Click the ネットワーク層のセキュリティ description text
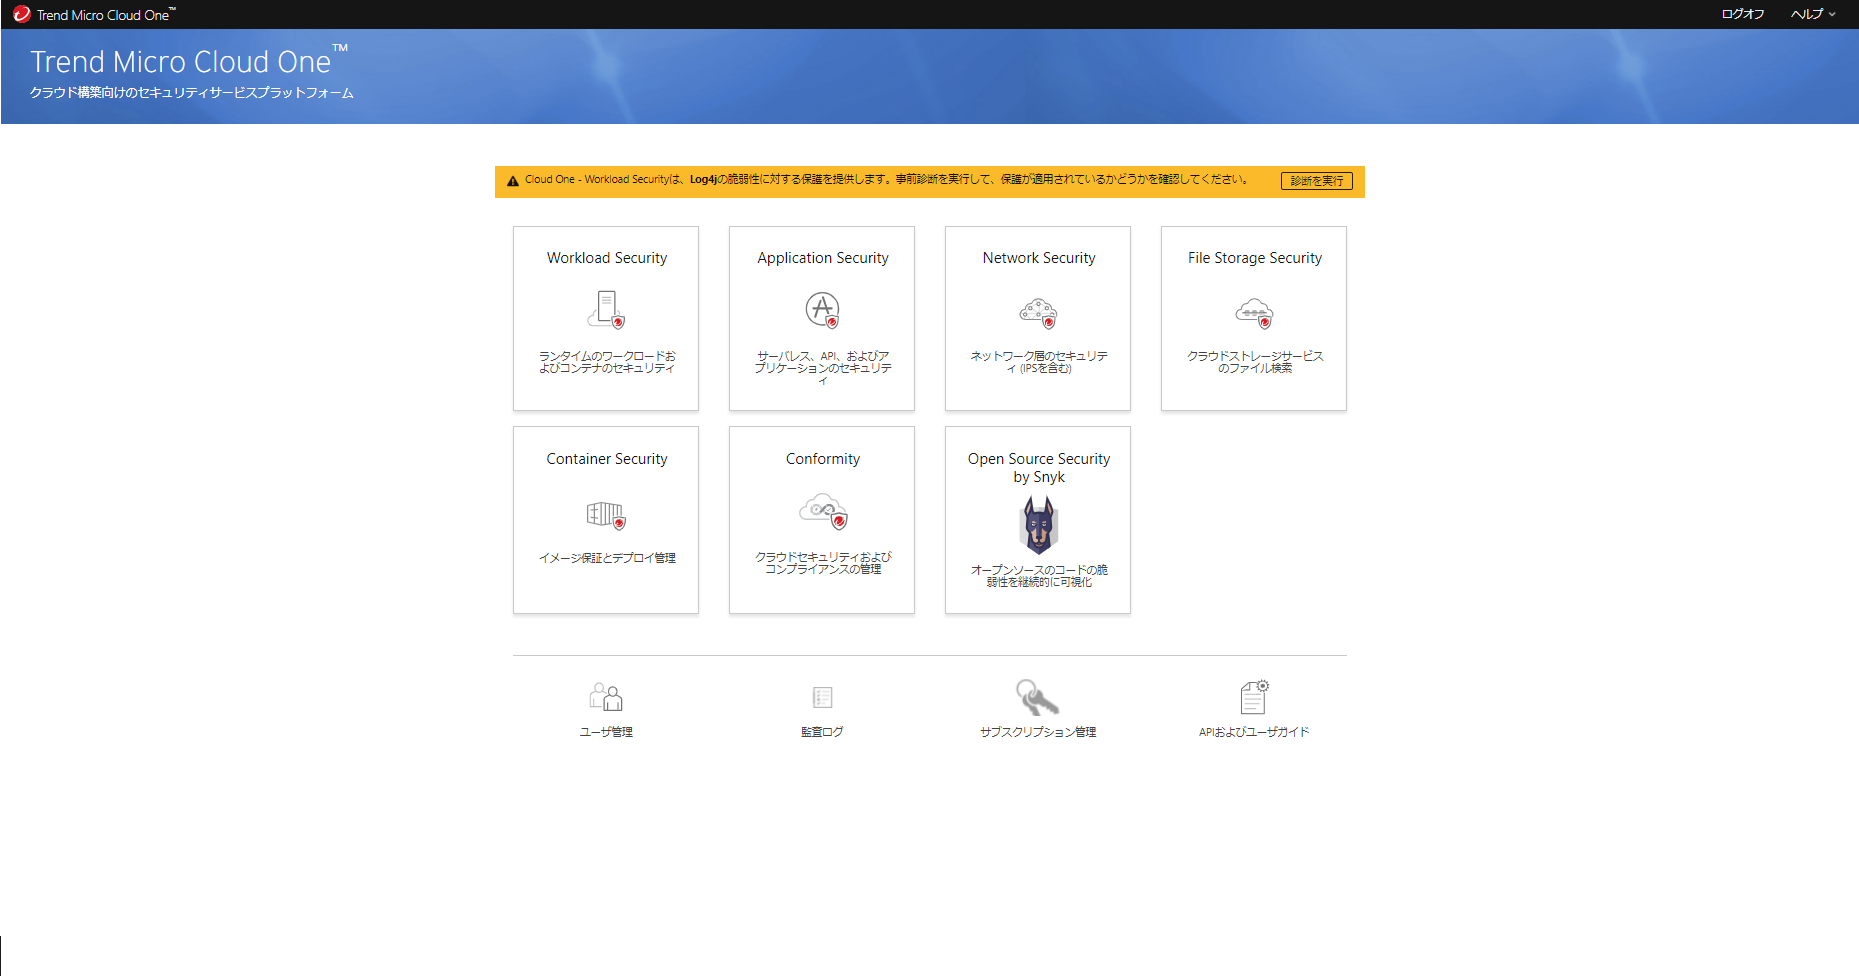 (1039, 362)
